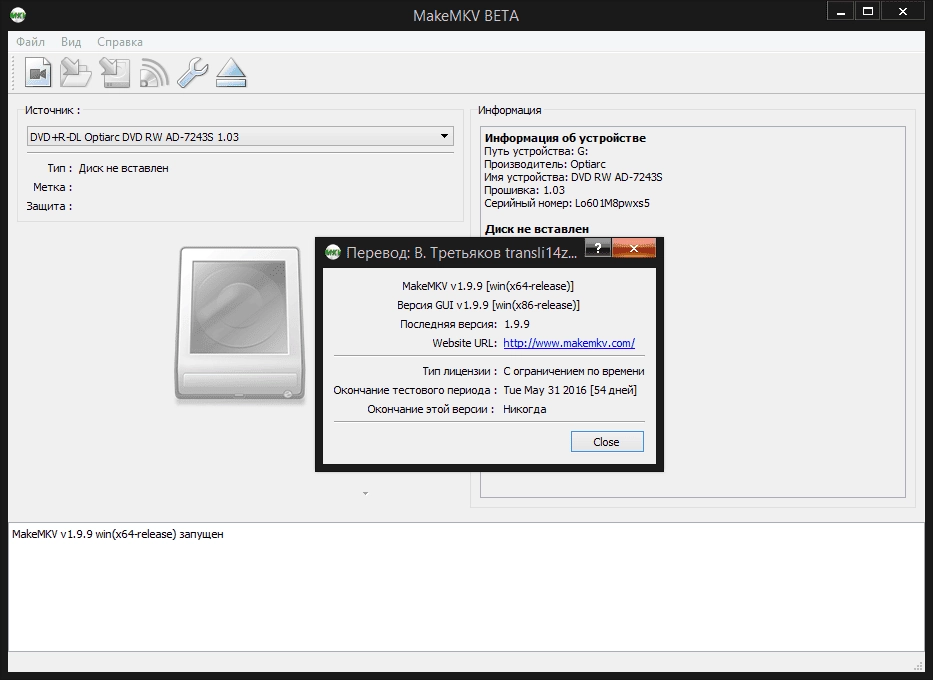The width and height of the screenshot is (933, 680).
Task: Open the makemkv.com website link
Action: click(x=569, y=343)
